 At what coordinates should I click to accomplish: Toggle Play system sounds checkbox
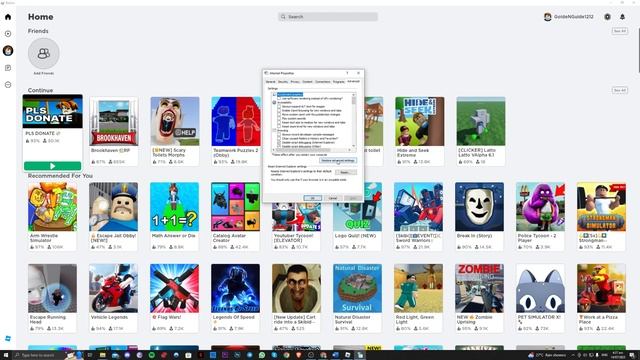[279, 118]
